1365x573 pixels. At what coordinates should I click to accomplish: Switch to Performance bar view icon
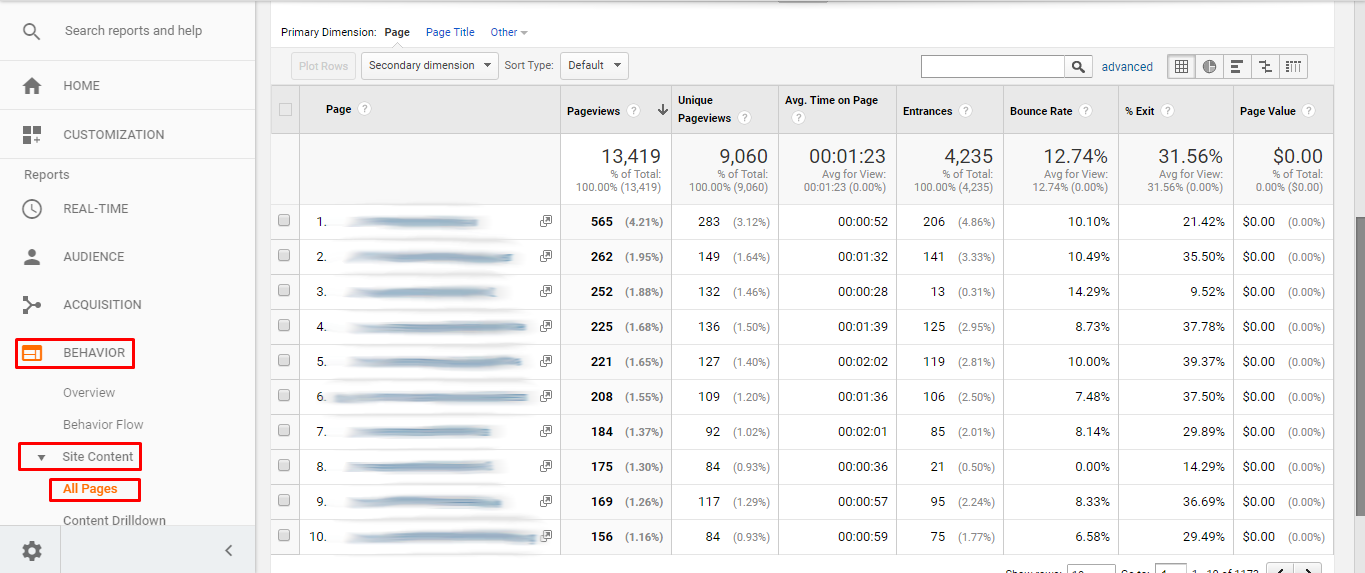click(1237, 66)
